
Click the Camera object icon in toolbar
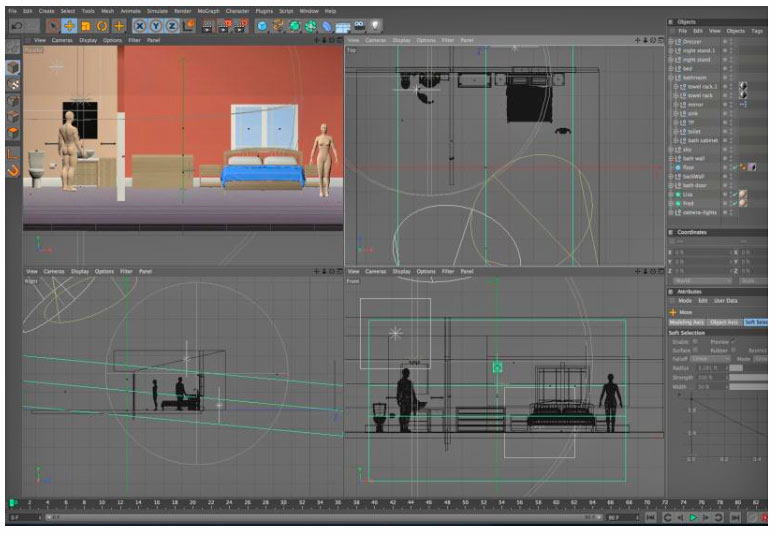359,25
